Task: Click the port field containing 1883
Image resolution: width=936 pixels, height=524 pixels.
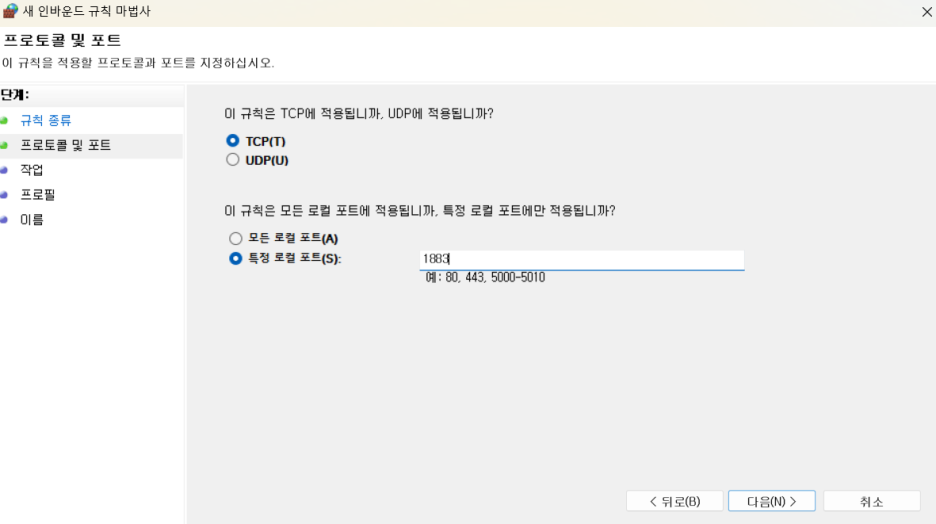Action: [x=582, y=260]
